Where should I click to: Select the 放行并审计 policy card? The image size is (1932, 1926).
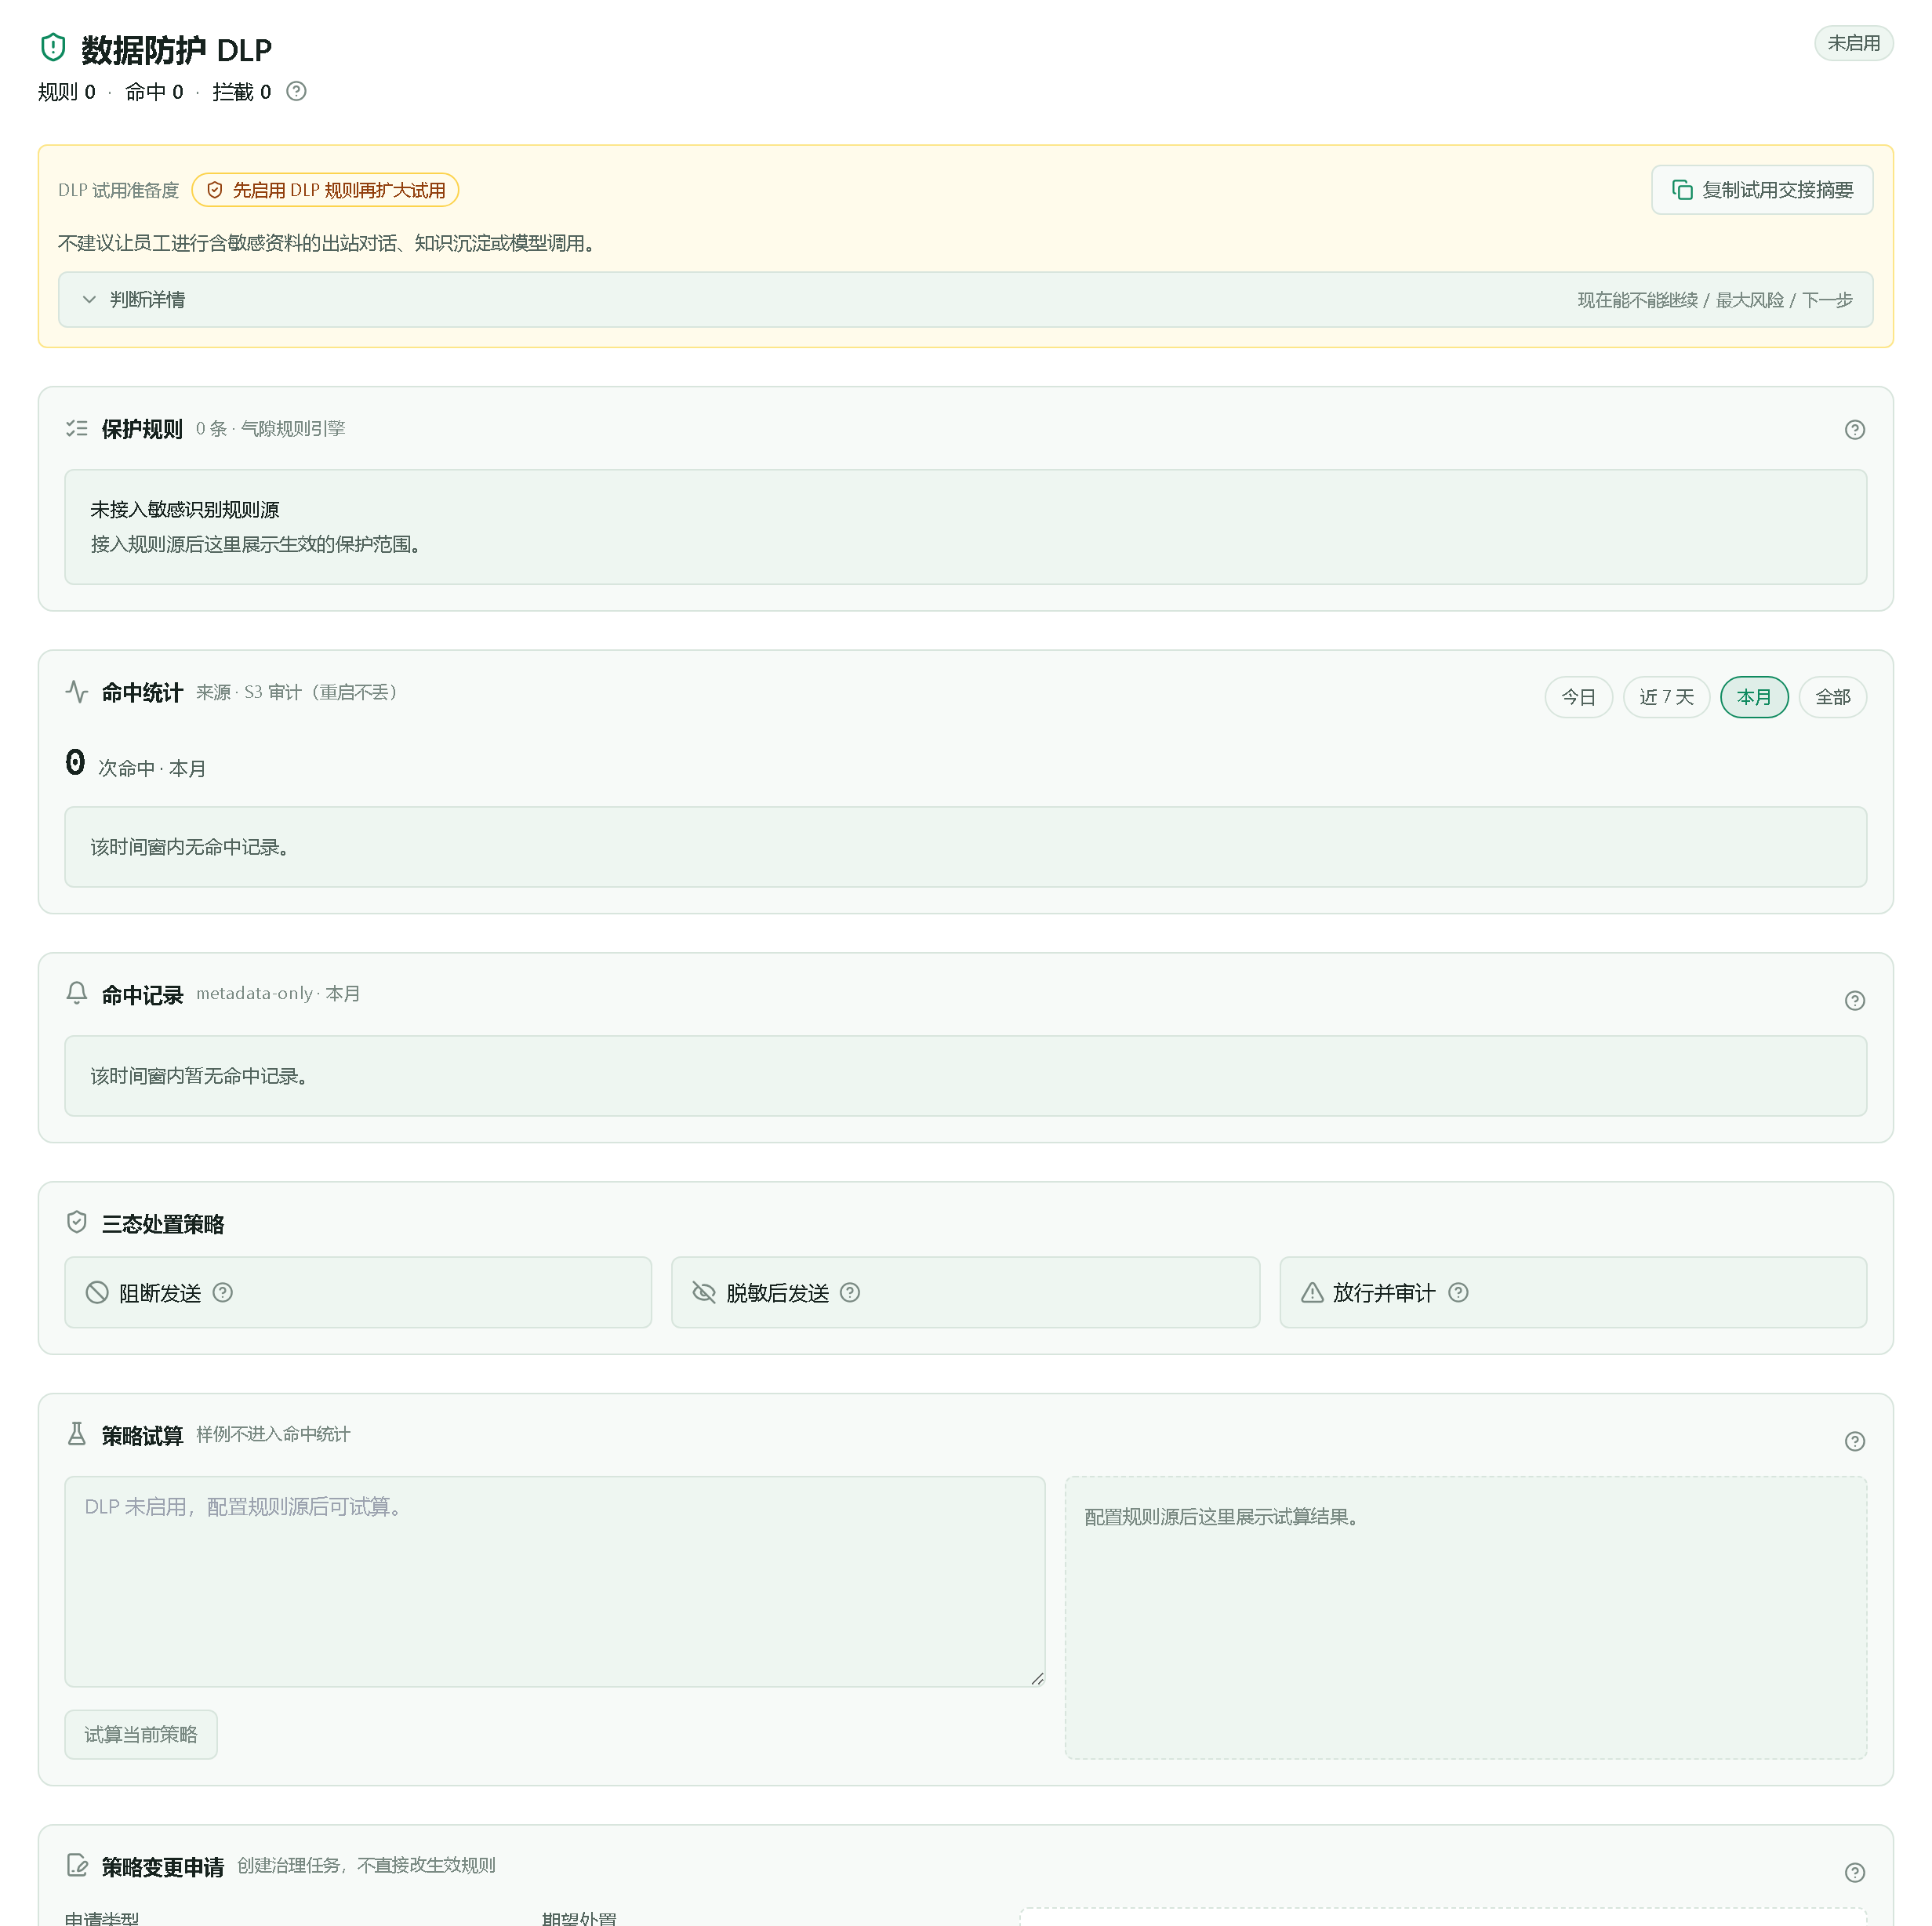(x=1573, y=1292)
